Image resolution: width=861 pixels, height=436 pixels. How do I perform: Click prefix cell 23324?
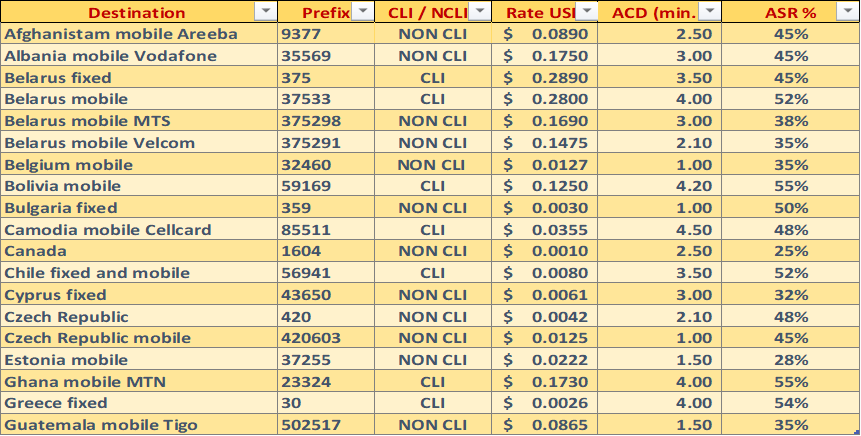click(326, 382)
